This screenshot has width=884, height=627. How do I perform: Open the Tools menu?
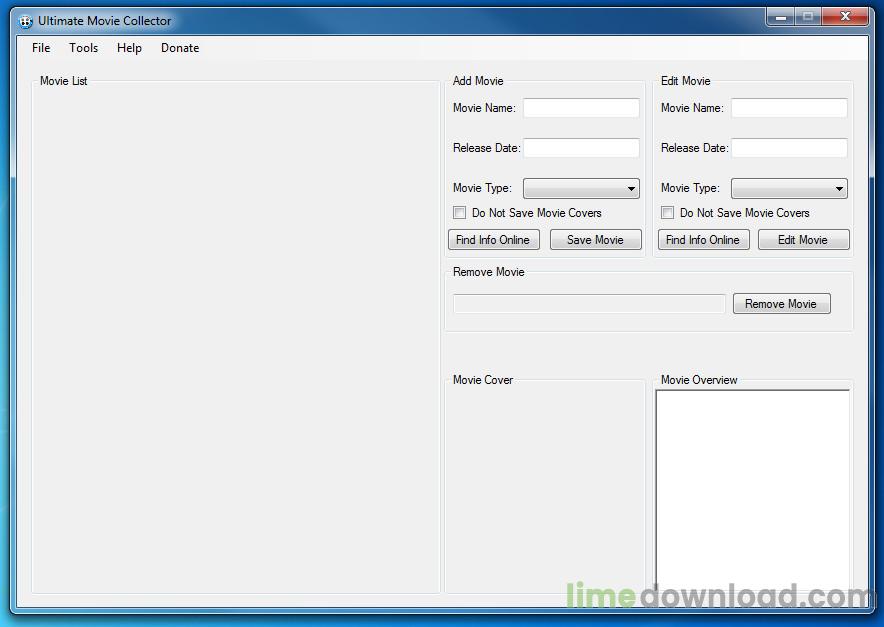(x=84, y=48)
